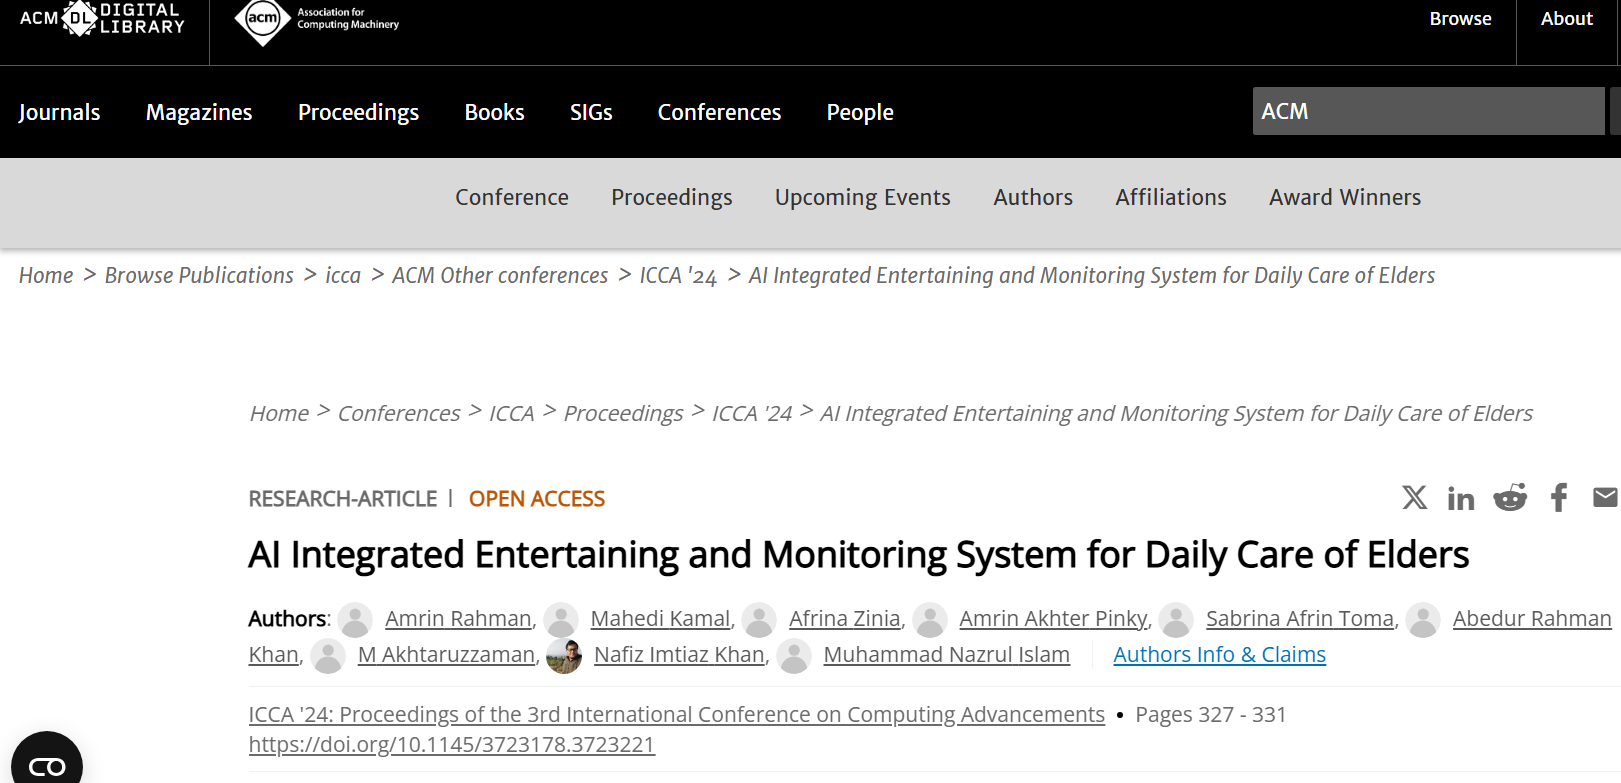Open ICCA '24 in second breadcrumb
Viewport: 1621px width, 783px height.
[x=752, y=413]
